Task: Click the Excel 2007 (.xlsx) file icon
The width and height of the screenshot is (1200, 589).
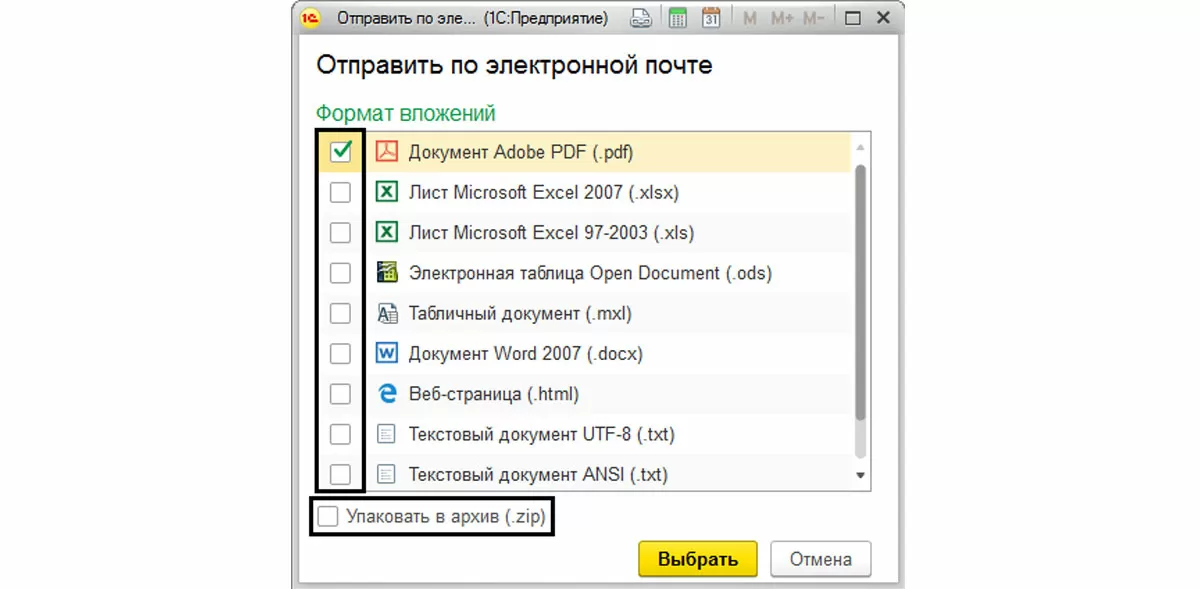Action: 387,192
